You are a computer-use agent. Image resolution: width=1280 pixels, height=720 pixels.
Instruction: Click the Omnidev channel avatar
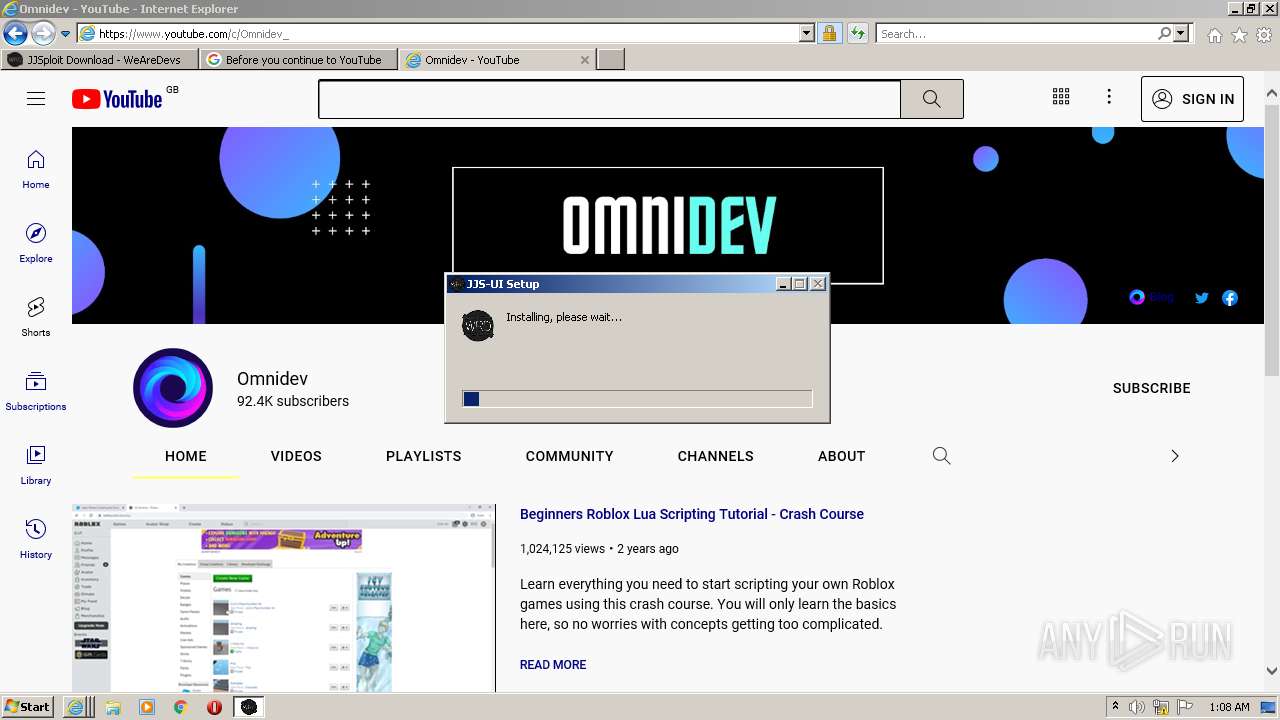pos(173,388)
